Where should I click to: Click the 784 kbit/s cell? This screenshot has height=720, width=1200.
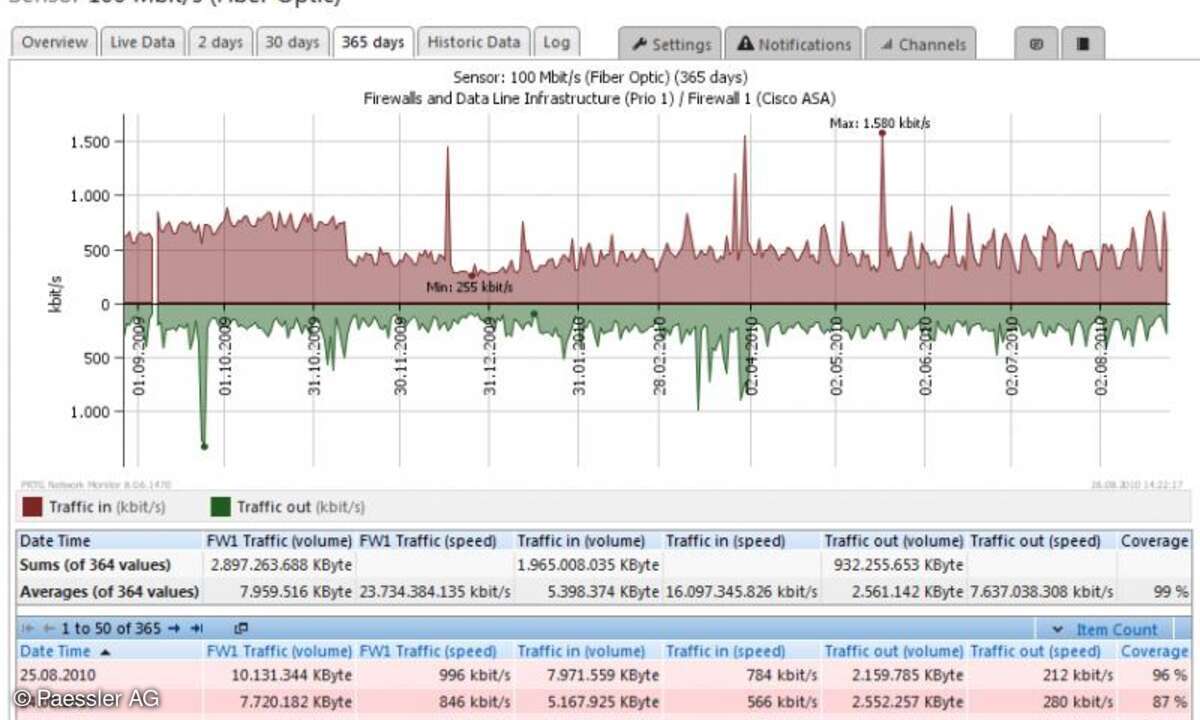point(781,674)
